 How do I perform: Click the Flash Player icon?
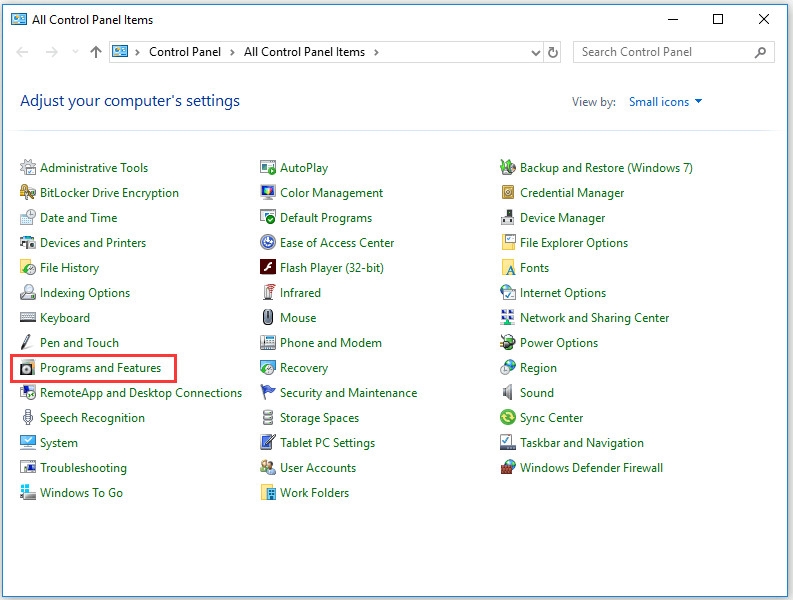268,267
